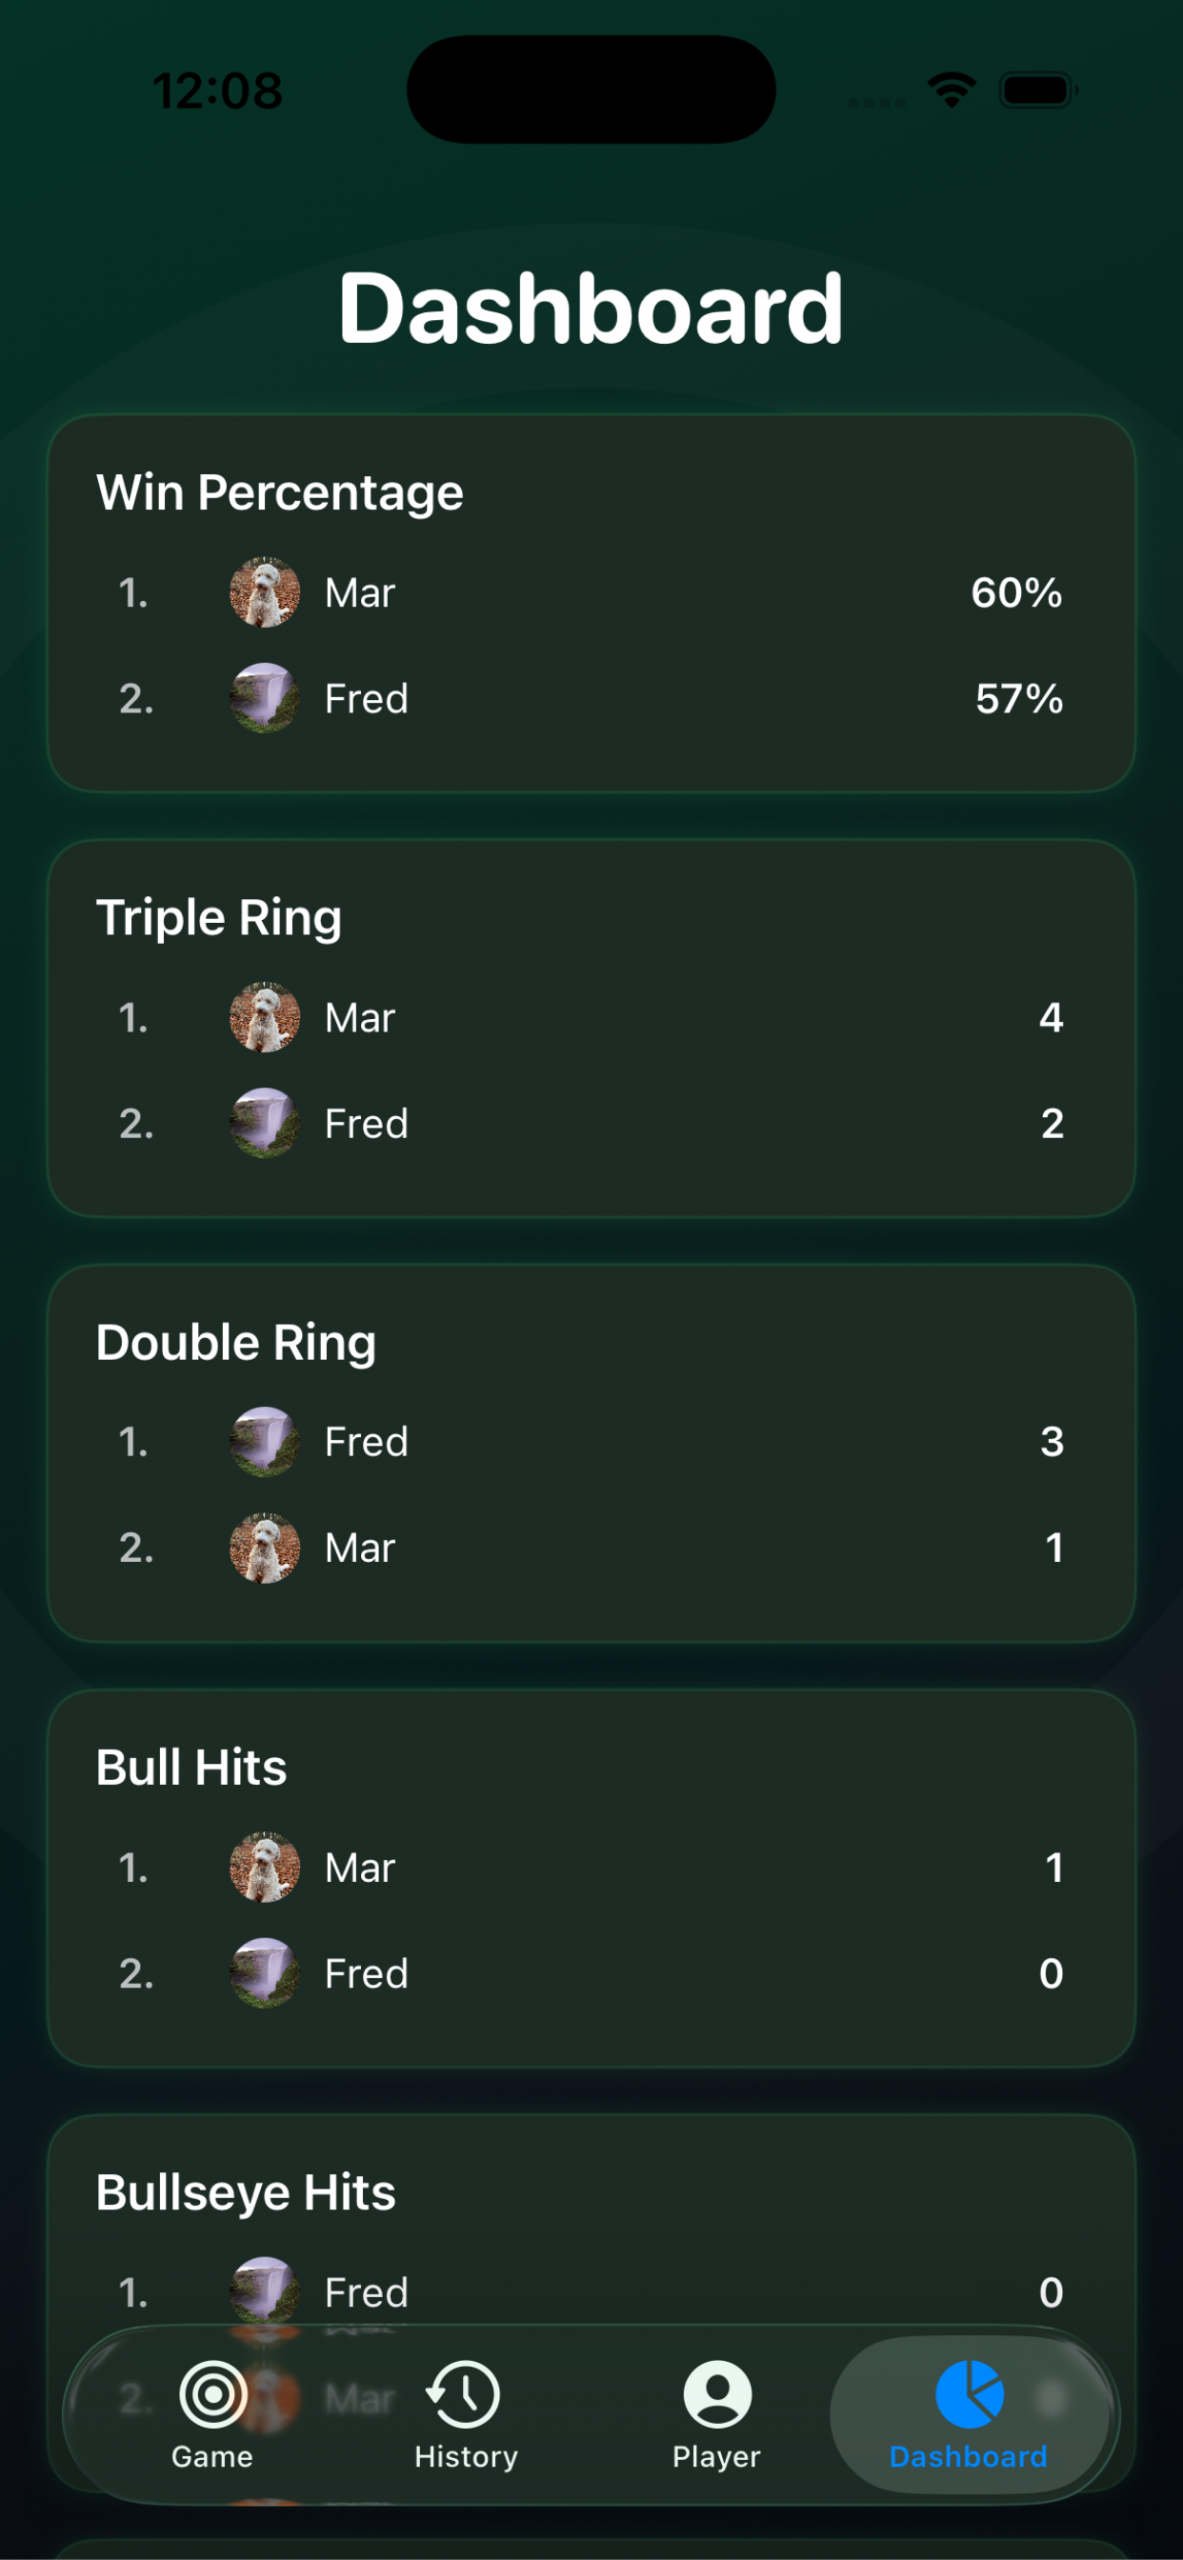Image resolution: width=1183 pixels, height=2560 pixels.
Task: Open the Game tab target icon
Action: click(212, 2394)
